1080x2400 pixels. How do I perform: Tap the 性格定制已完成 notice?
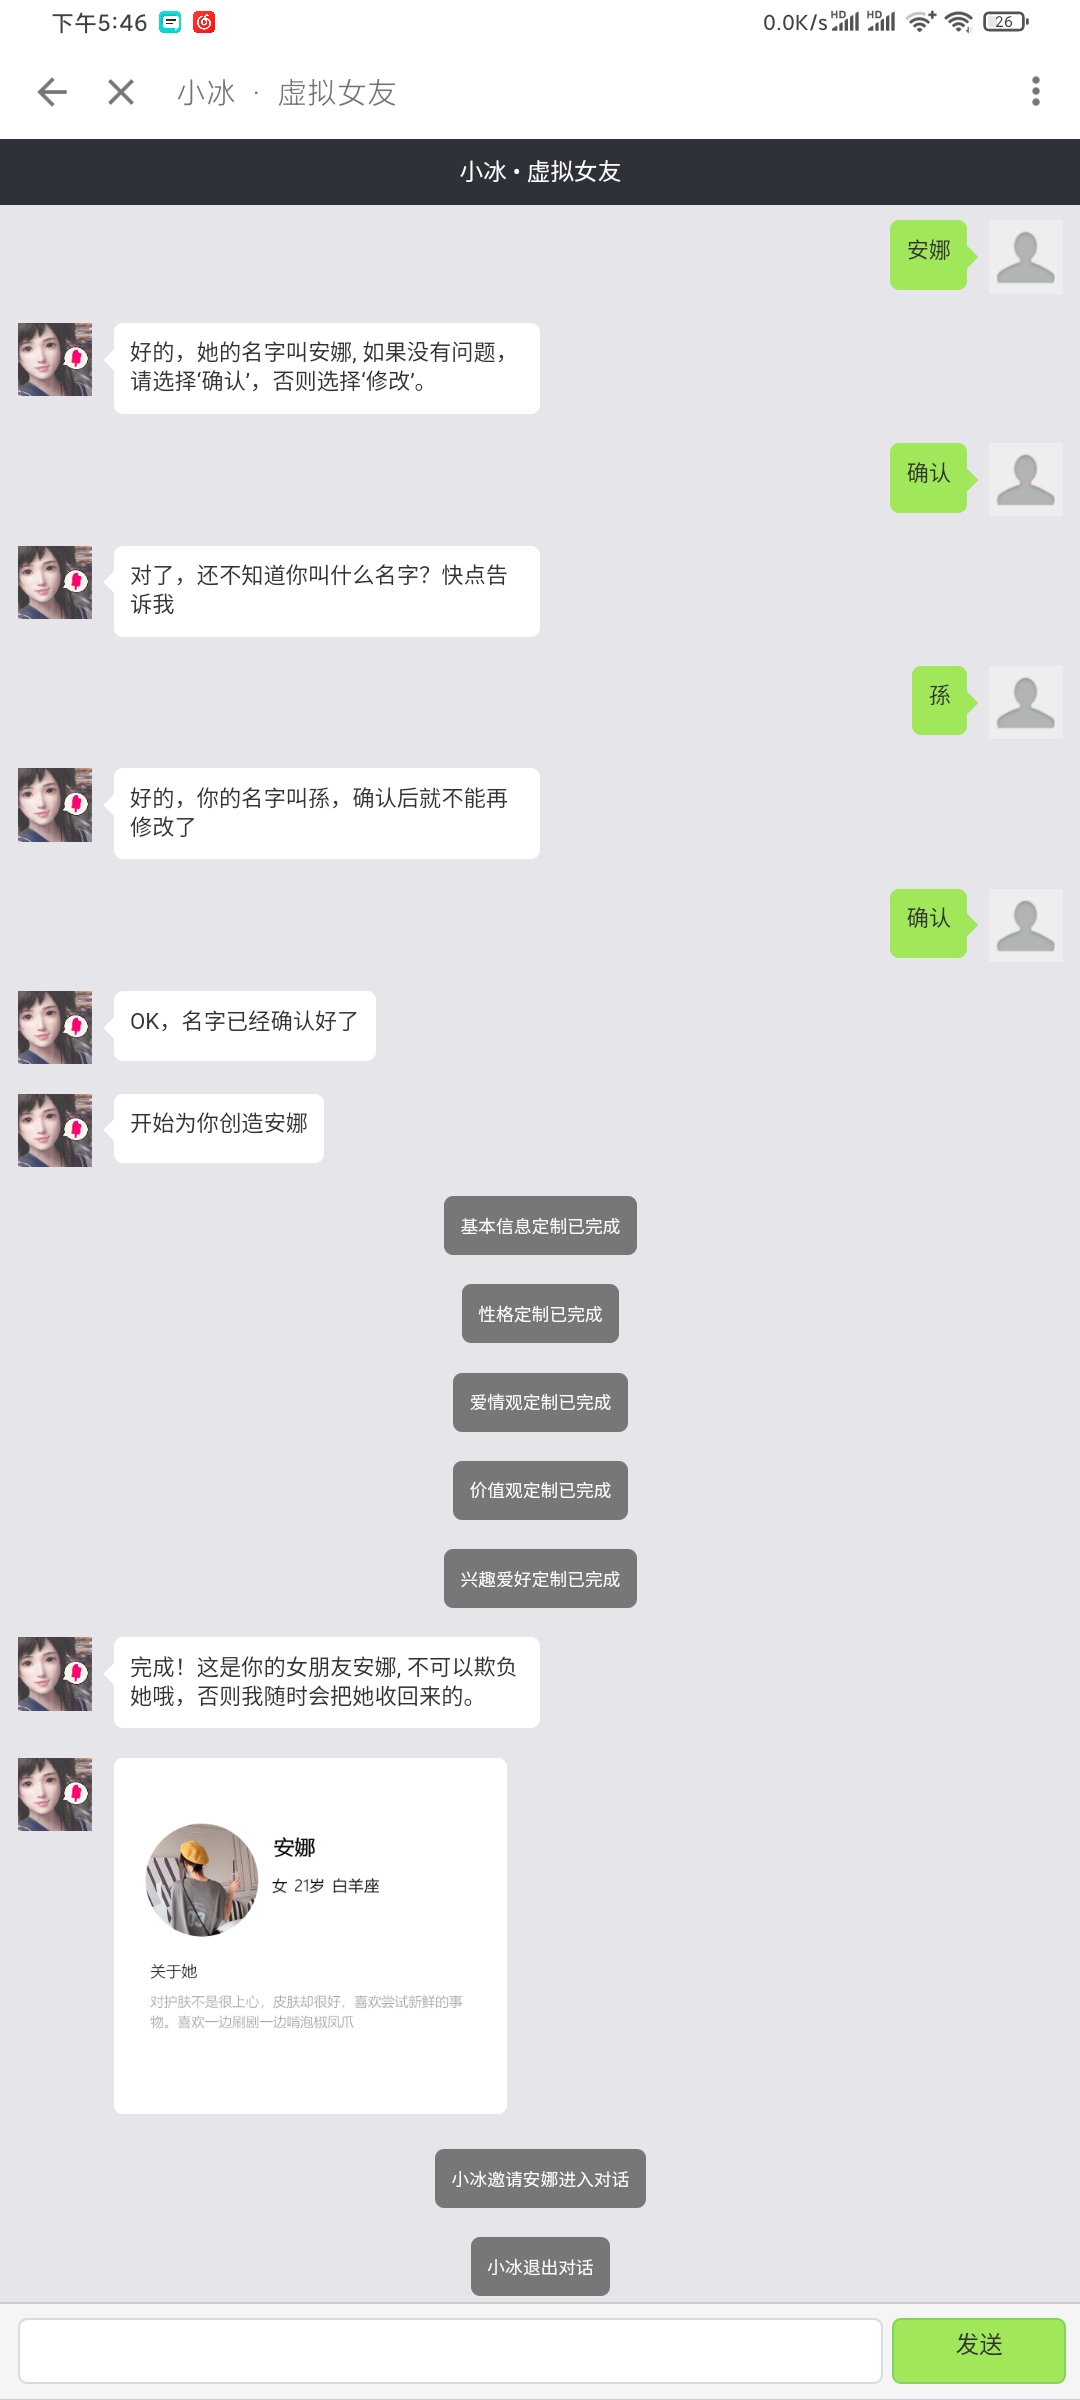tap(540, 1314)
